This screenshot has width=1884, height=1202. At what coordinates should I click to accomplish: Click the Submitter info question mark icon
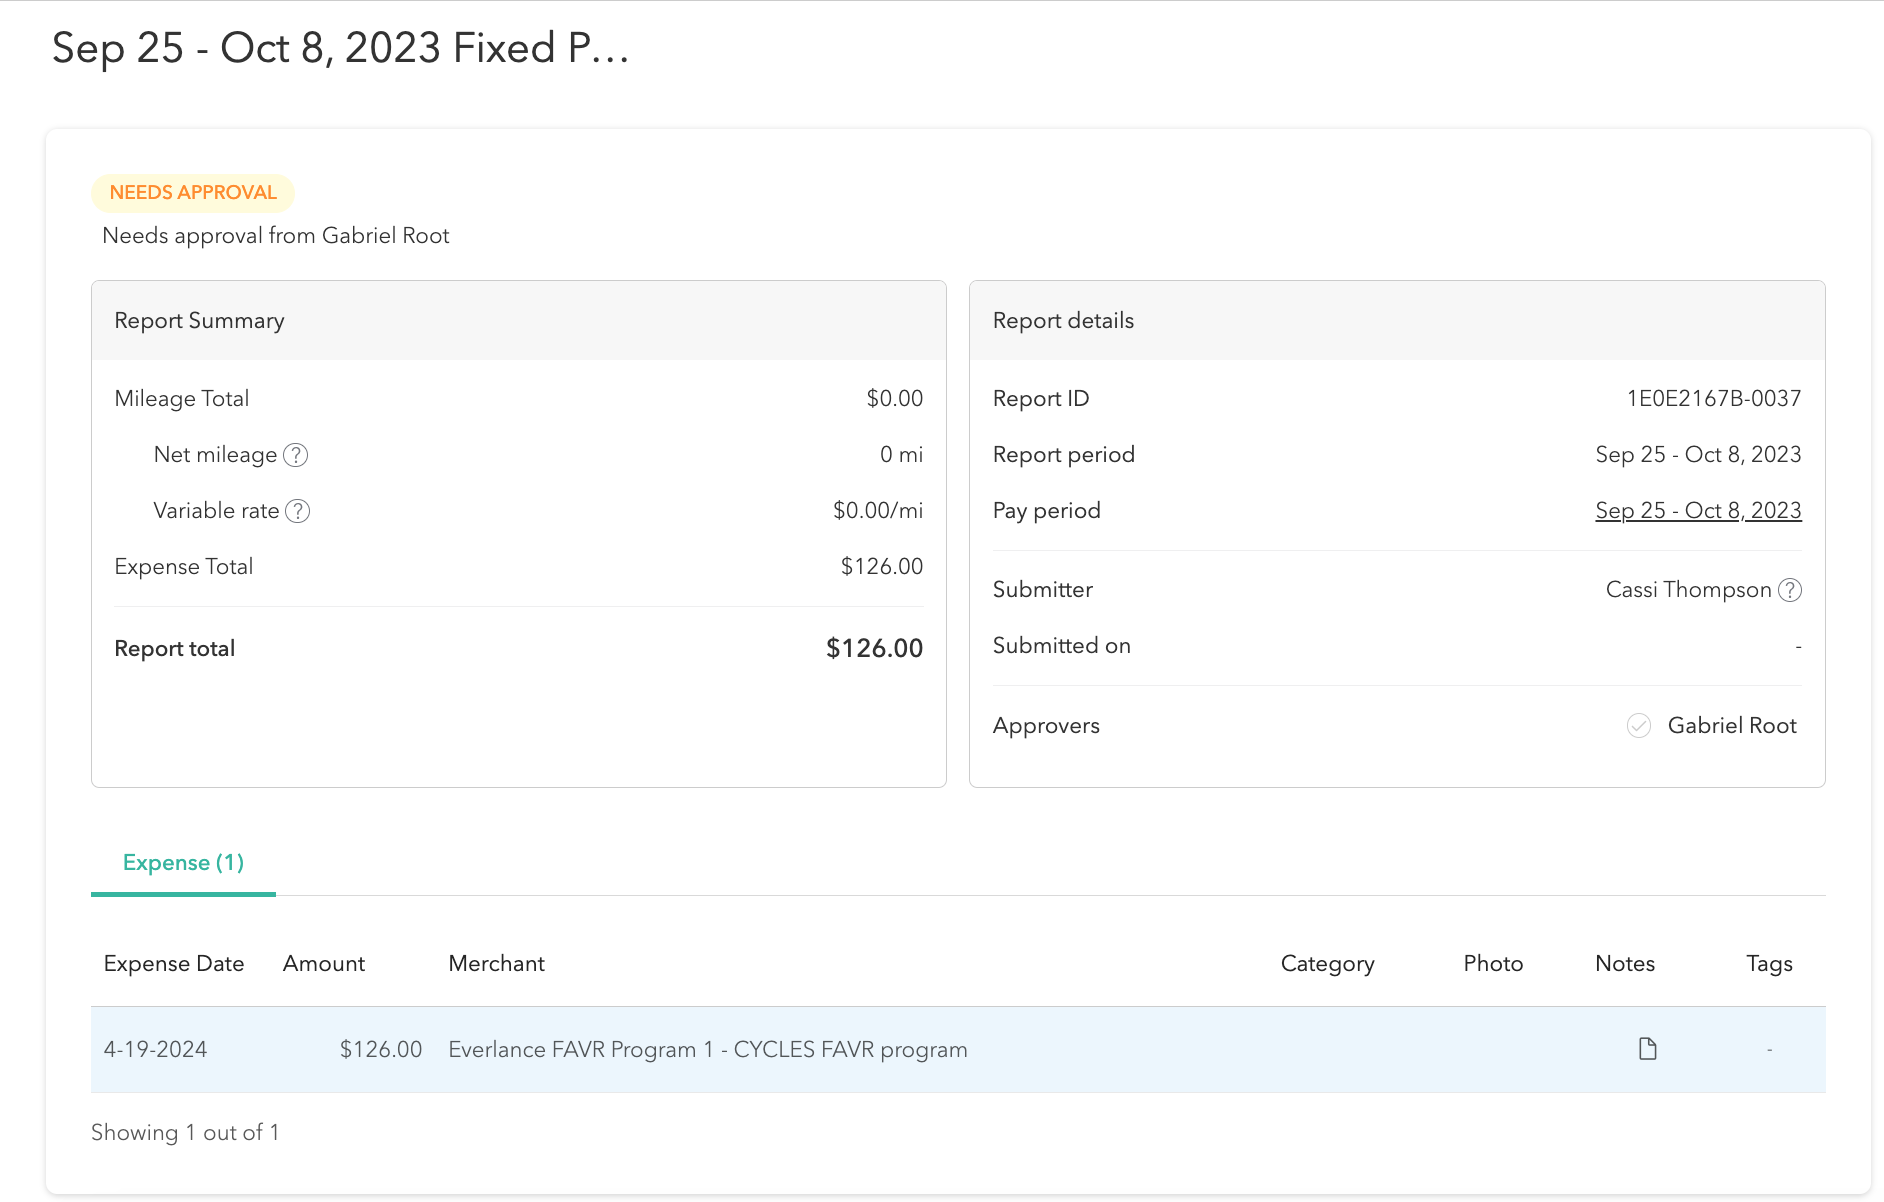[1789, 590]
